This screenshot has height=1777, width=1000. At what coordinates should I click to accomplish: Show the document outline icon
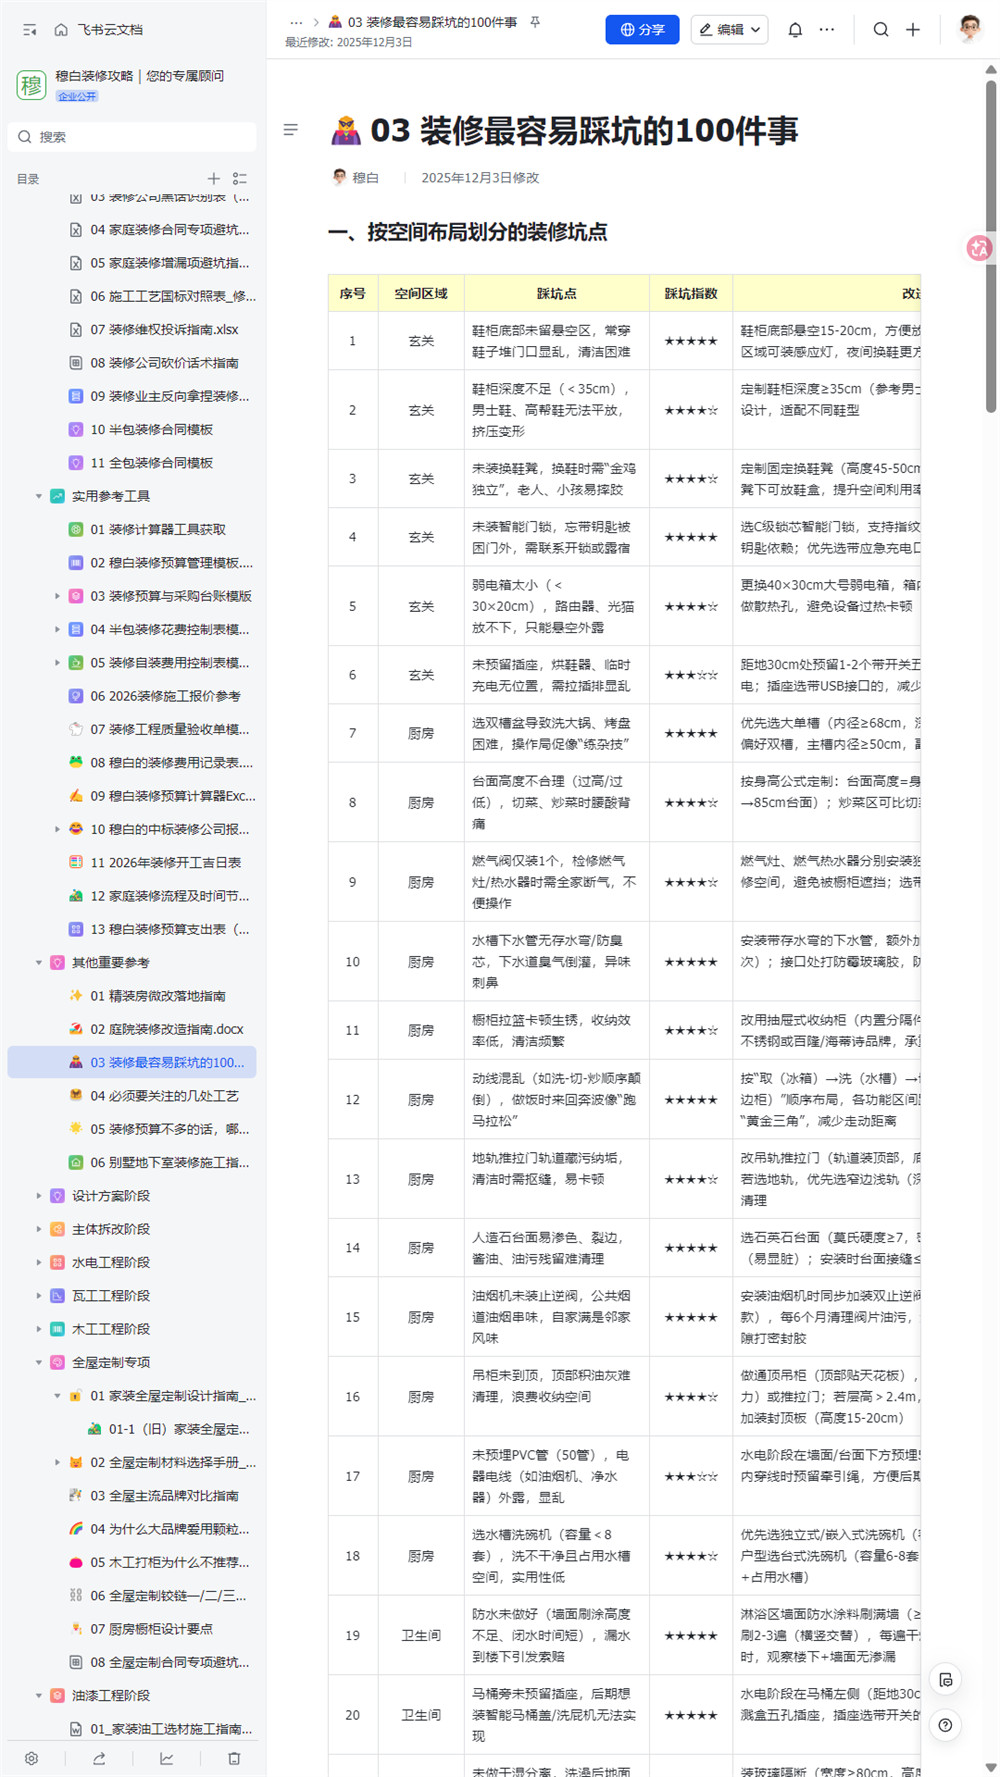(291, 130)
